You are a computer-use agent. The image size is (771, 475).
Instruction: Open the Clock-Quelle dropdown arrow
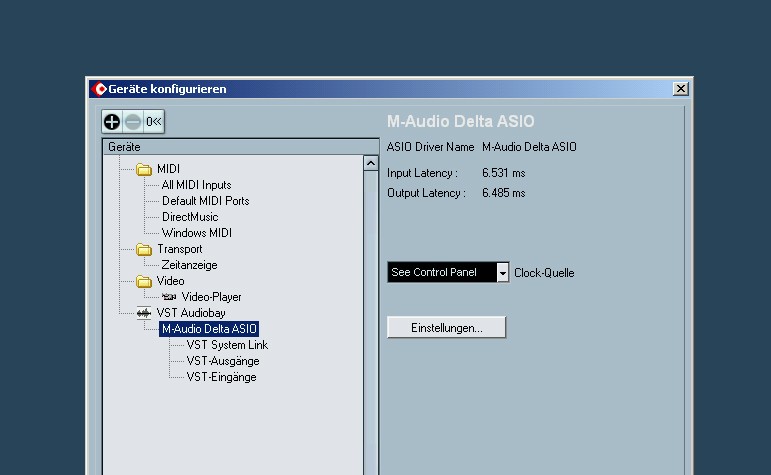(x=503, y=273)
